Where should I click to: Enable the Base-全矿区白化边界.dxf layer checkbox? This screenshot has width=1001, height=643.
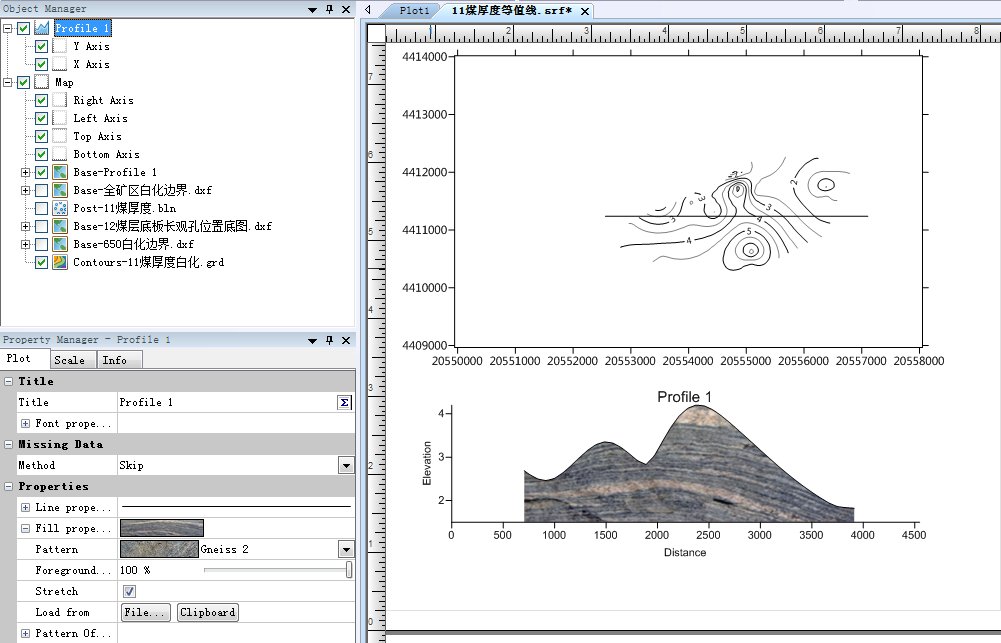point(40,190)
